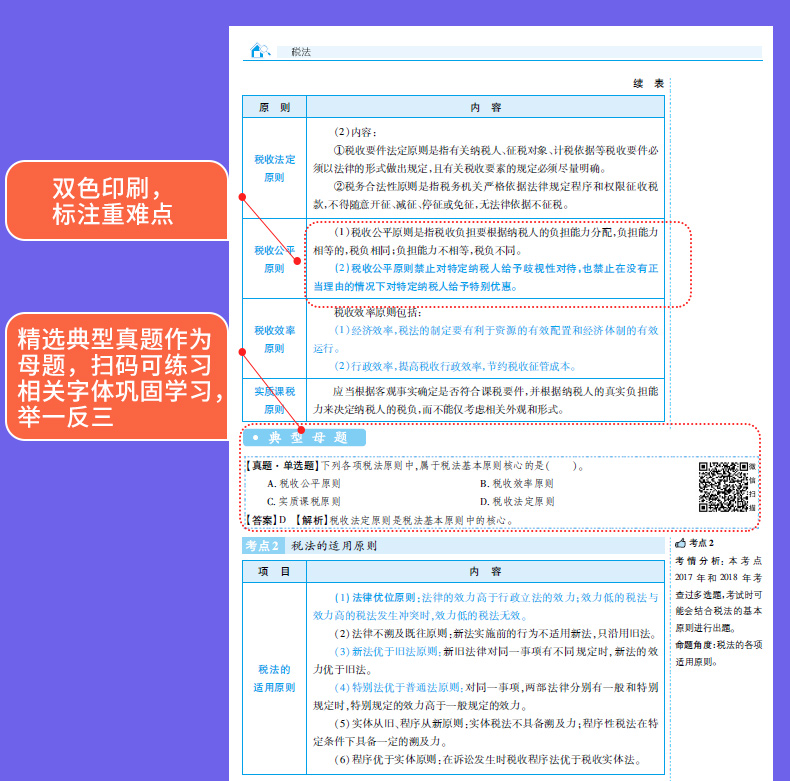
Task: Click the line starting ②税务合法性原则
Action: tap(486, 196)
